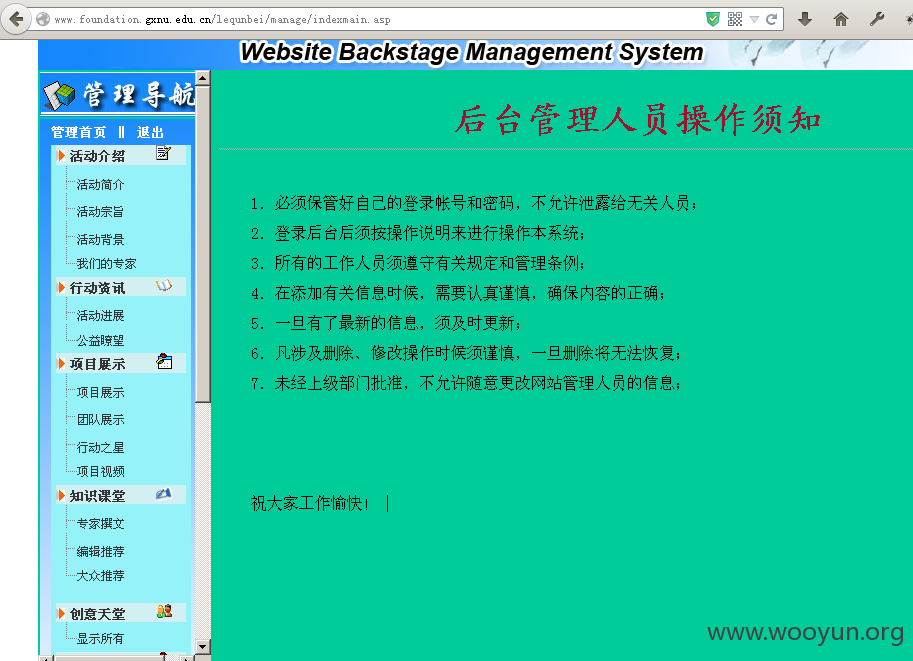Open the wrench tools icon
913x661 pixels.
coord(877,19)
